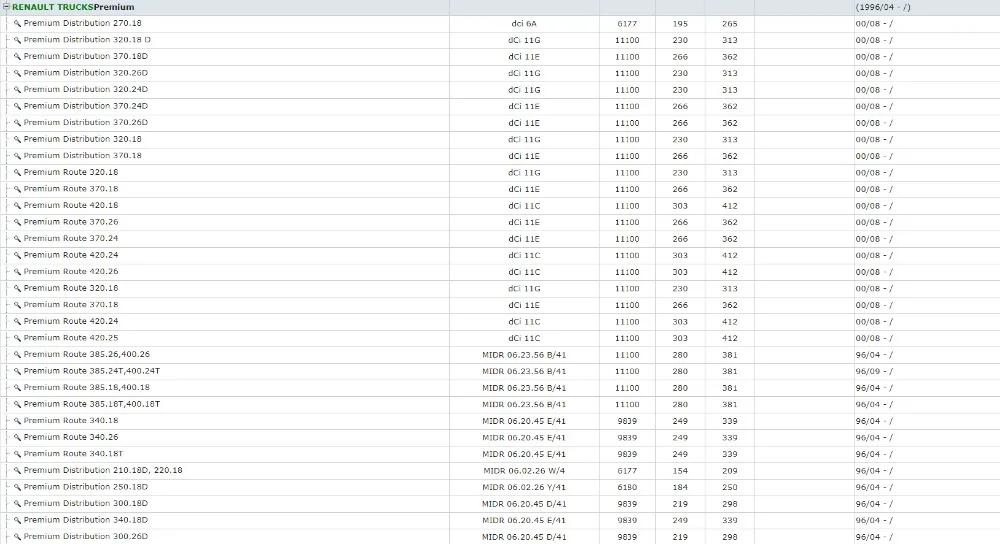Click '381' hp in Premium Route 385.18T,400.18T row
Screen dimensions: 1000x544
point(730,405)
